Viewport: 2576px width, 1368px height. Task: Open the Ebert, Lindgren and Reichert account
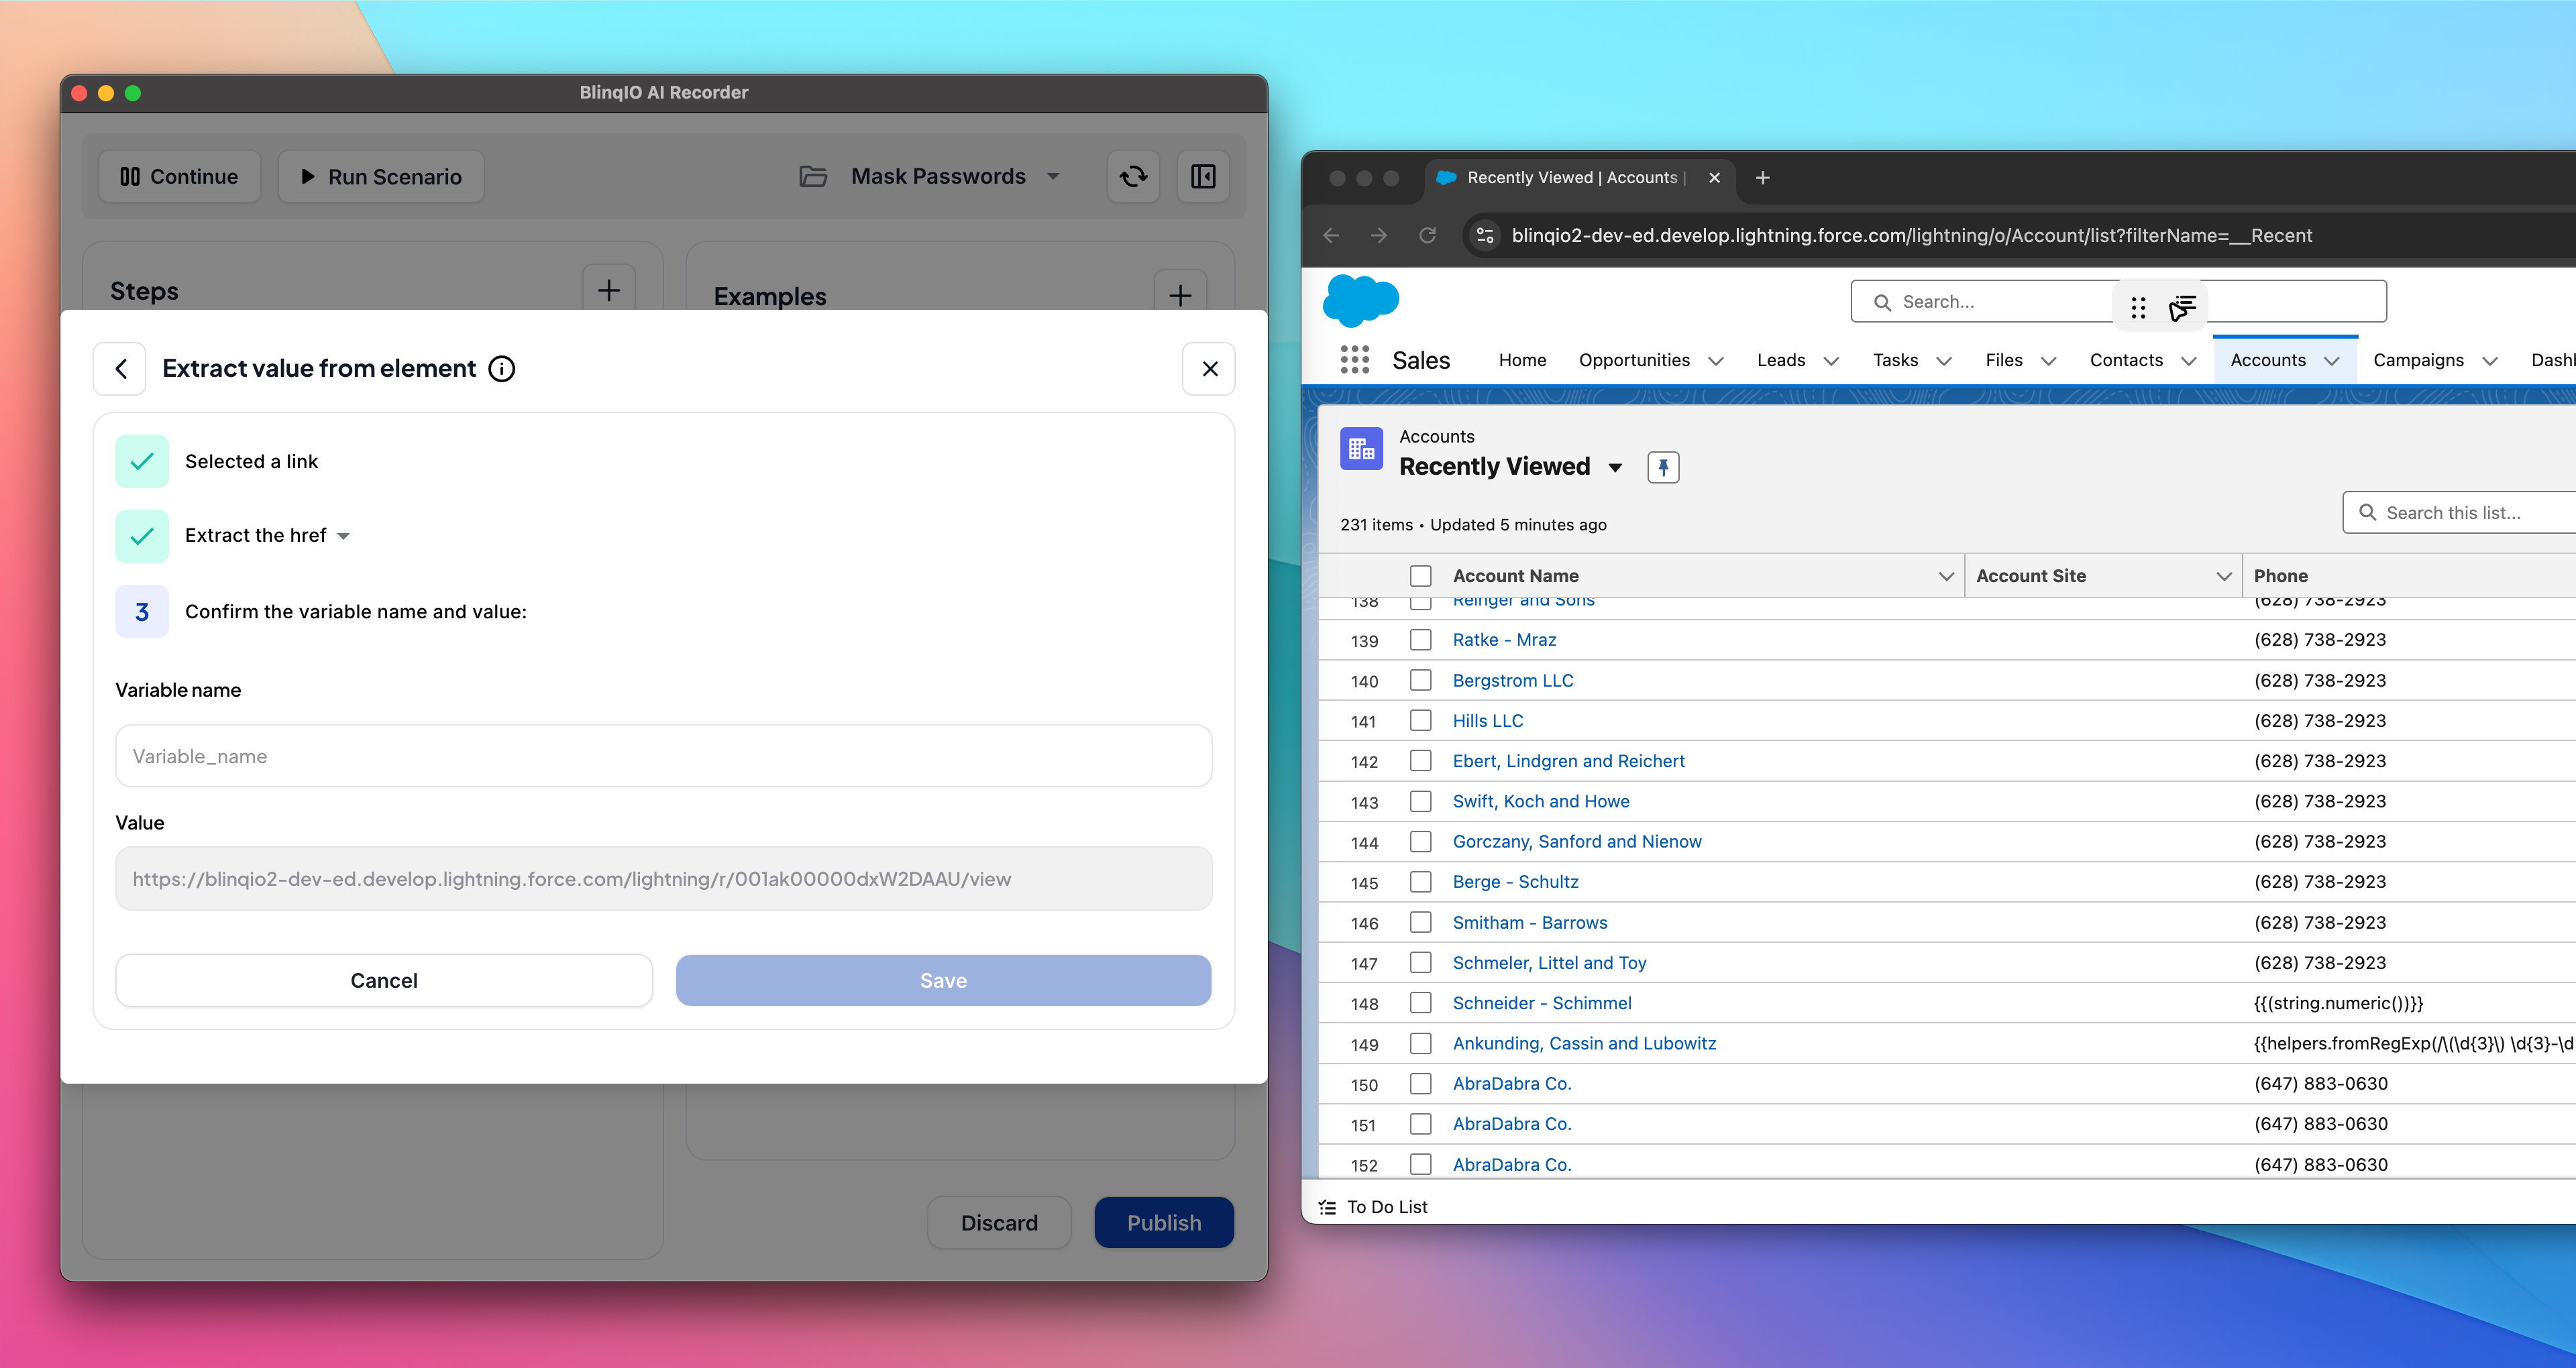1568,762
